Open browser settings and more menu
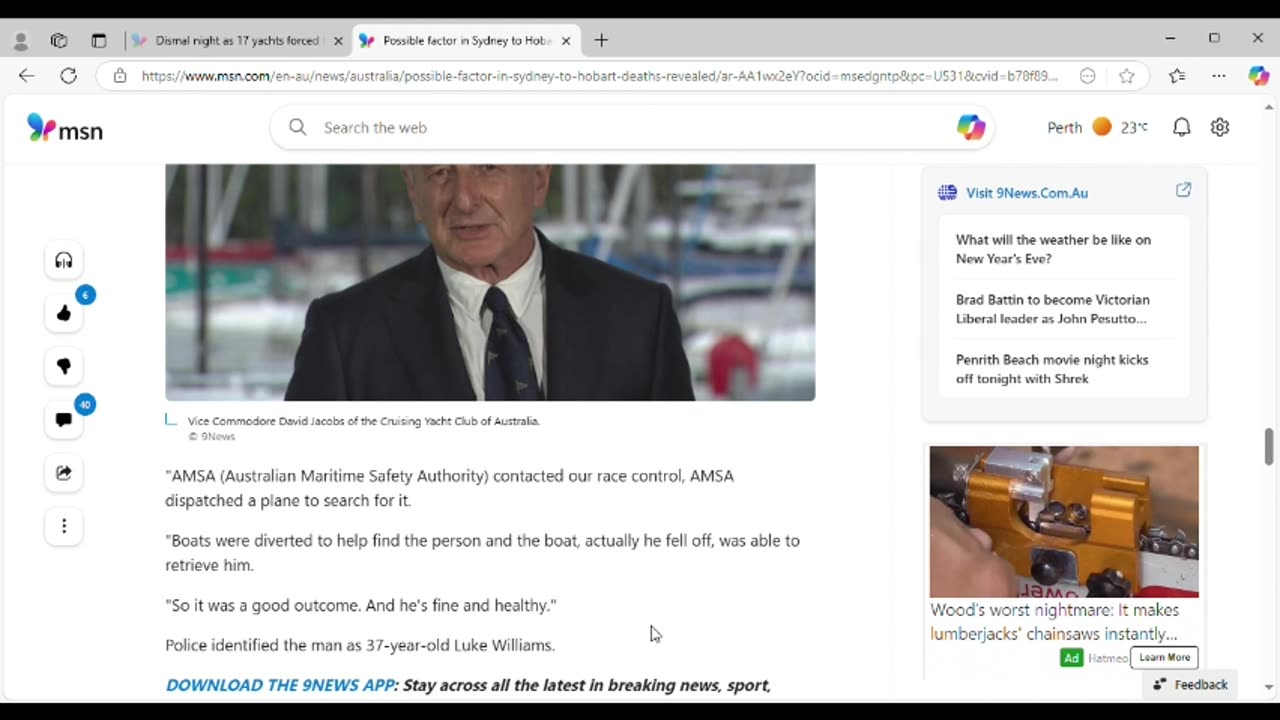 pyautogui.click(x=1218, y=76)
